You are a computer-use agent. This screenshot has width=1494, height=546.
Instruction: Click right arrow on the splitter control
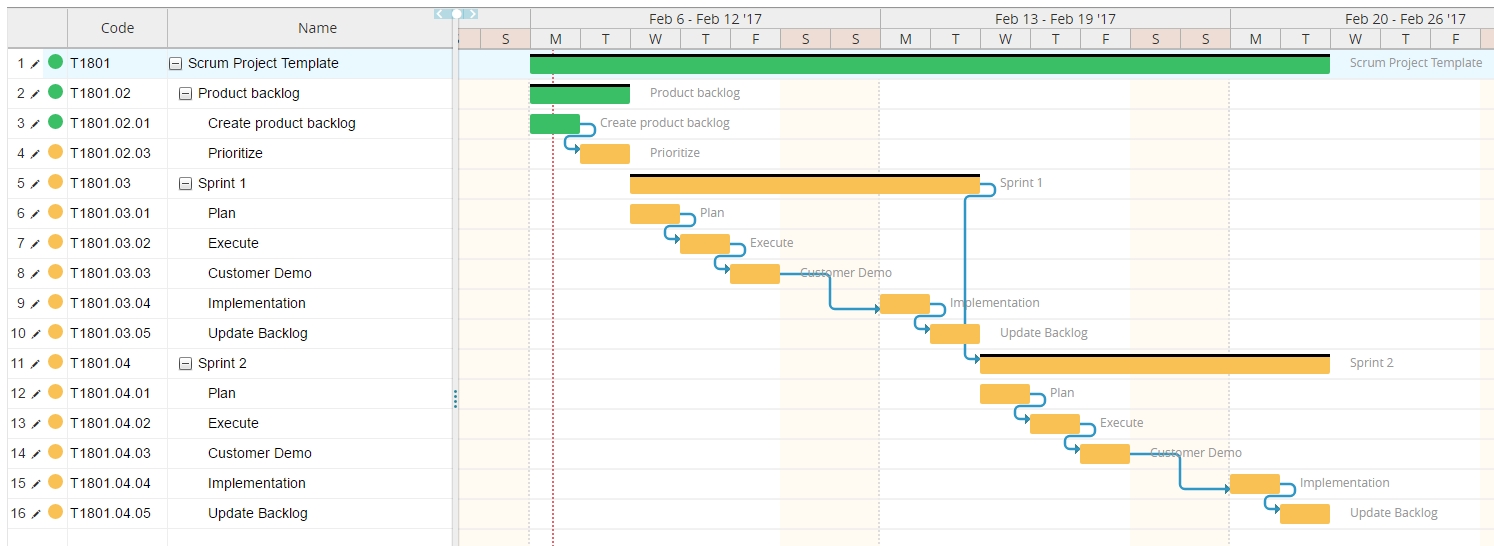coord(473,14)
